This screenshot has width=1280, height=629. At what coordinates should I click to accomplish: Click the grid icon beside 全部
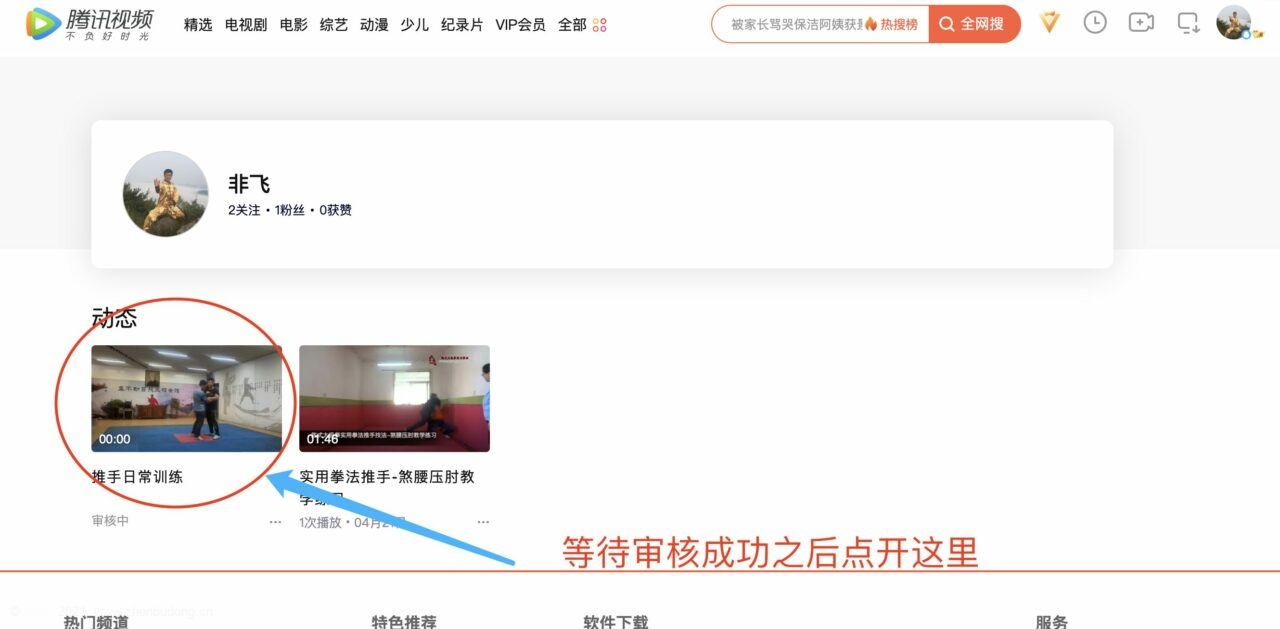point(600,24)
